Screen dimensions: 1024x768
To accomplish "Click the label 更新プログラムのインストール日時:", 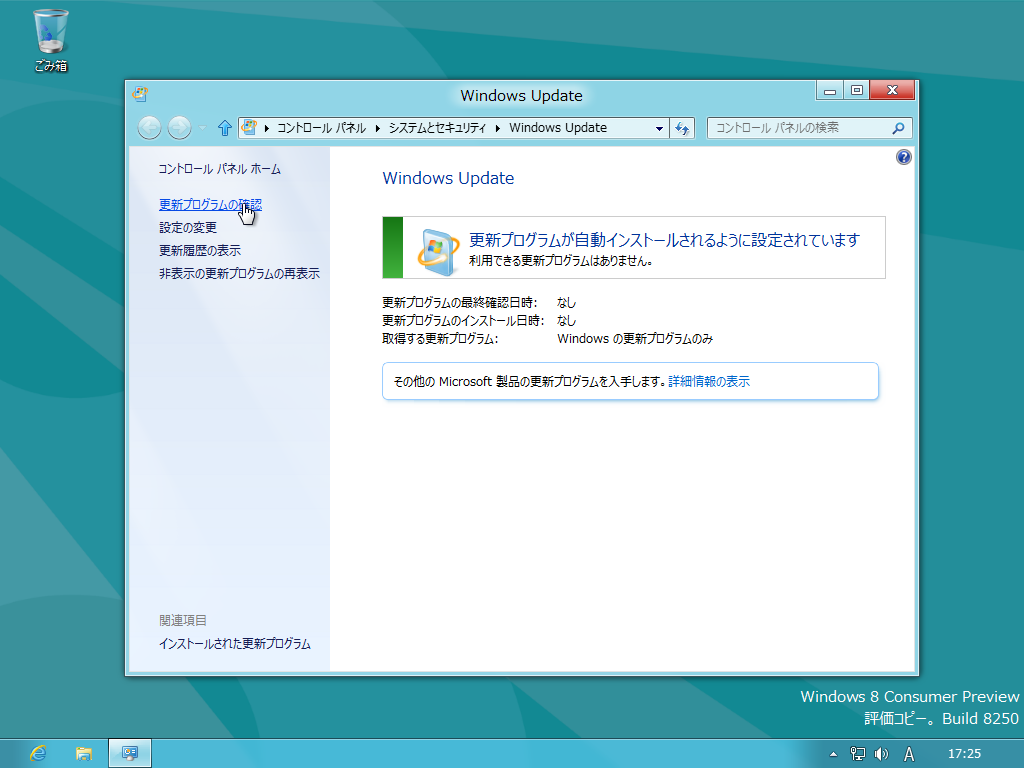I will [463, 321].
